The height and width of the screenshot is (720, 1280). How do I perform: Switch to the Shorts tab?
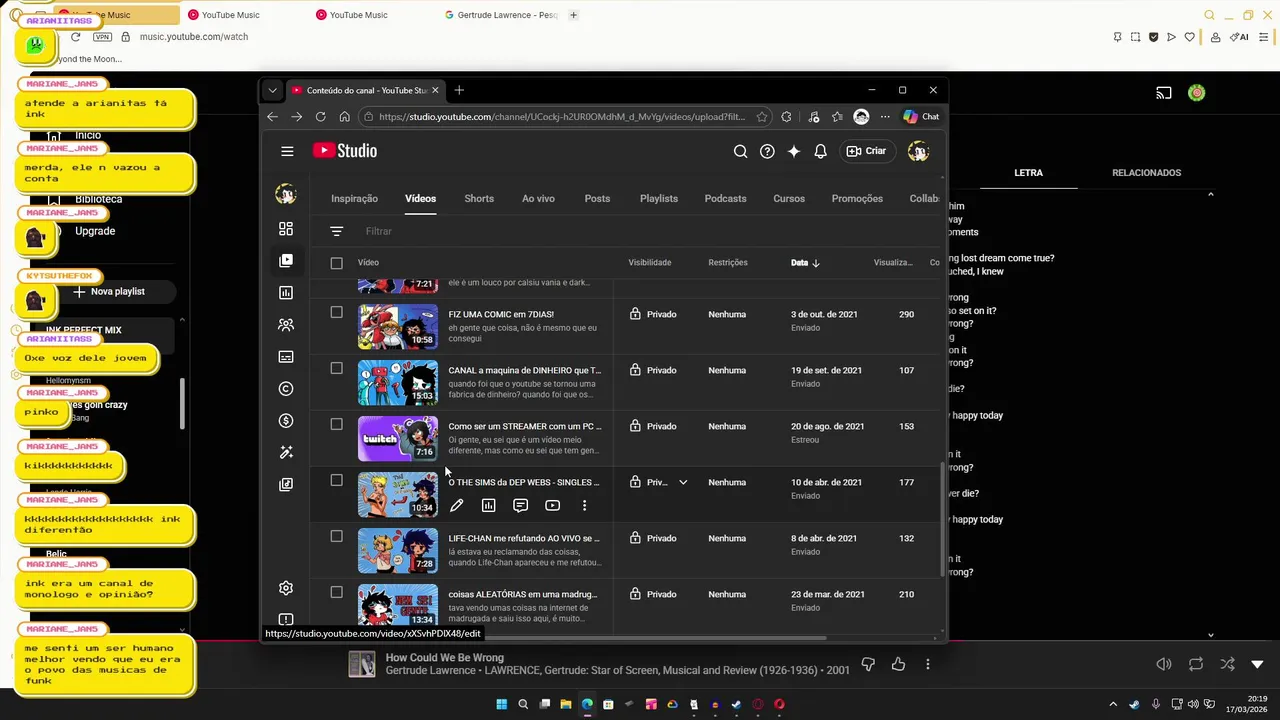479,198
